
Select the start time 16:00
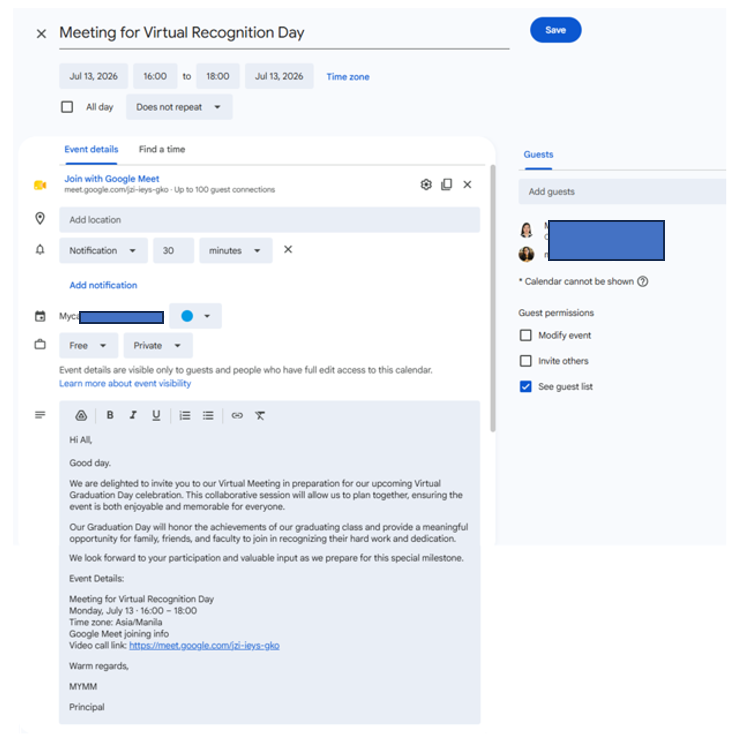pyautogui.click(x=155, y=76)
